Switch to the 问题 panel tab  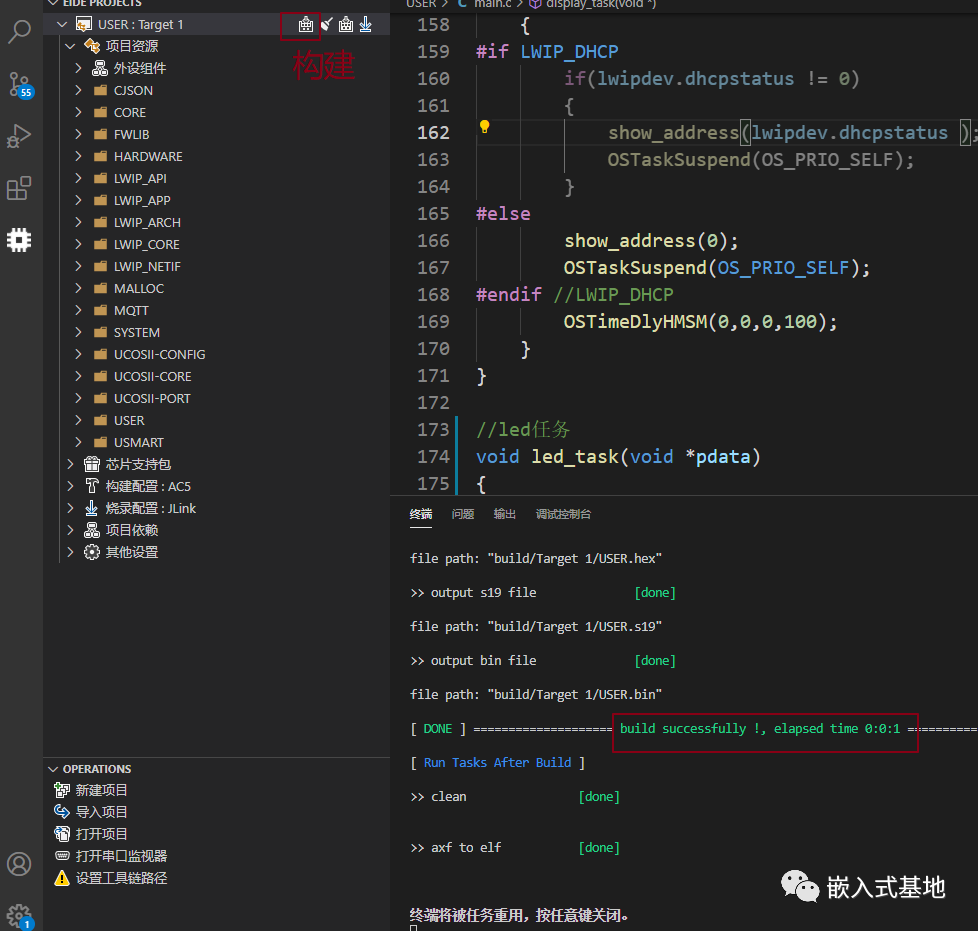[462, 514]
